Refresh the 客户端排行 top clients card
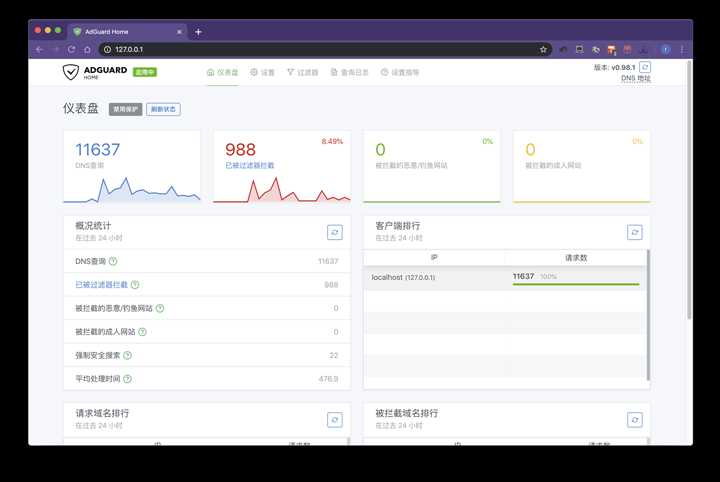 coord(635,232)
